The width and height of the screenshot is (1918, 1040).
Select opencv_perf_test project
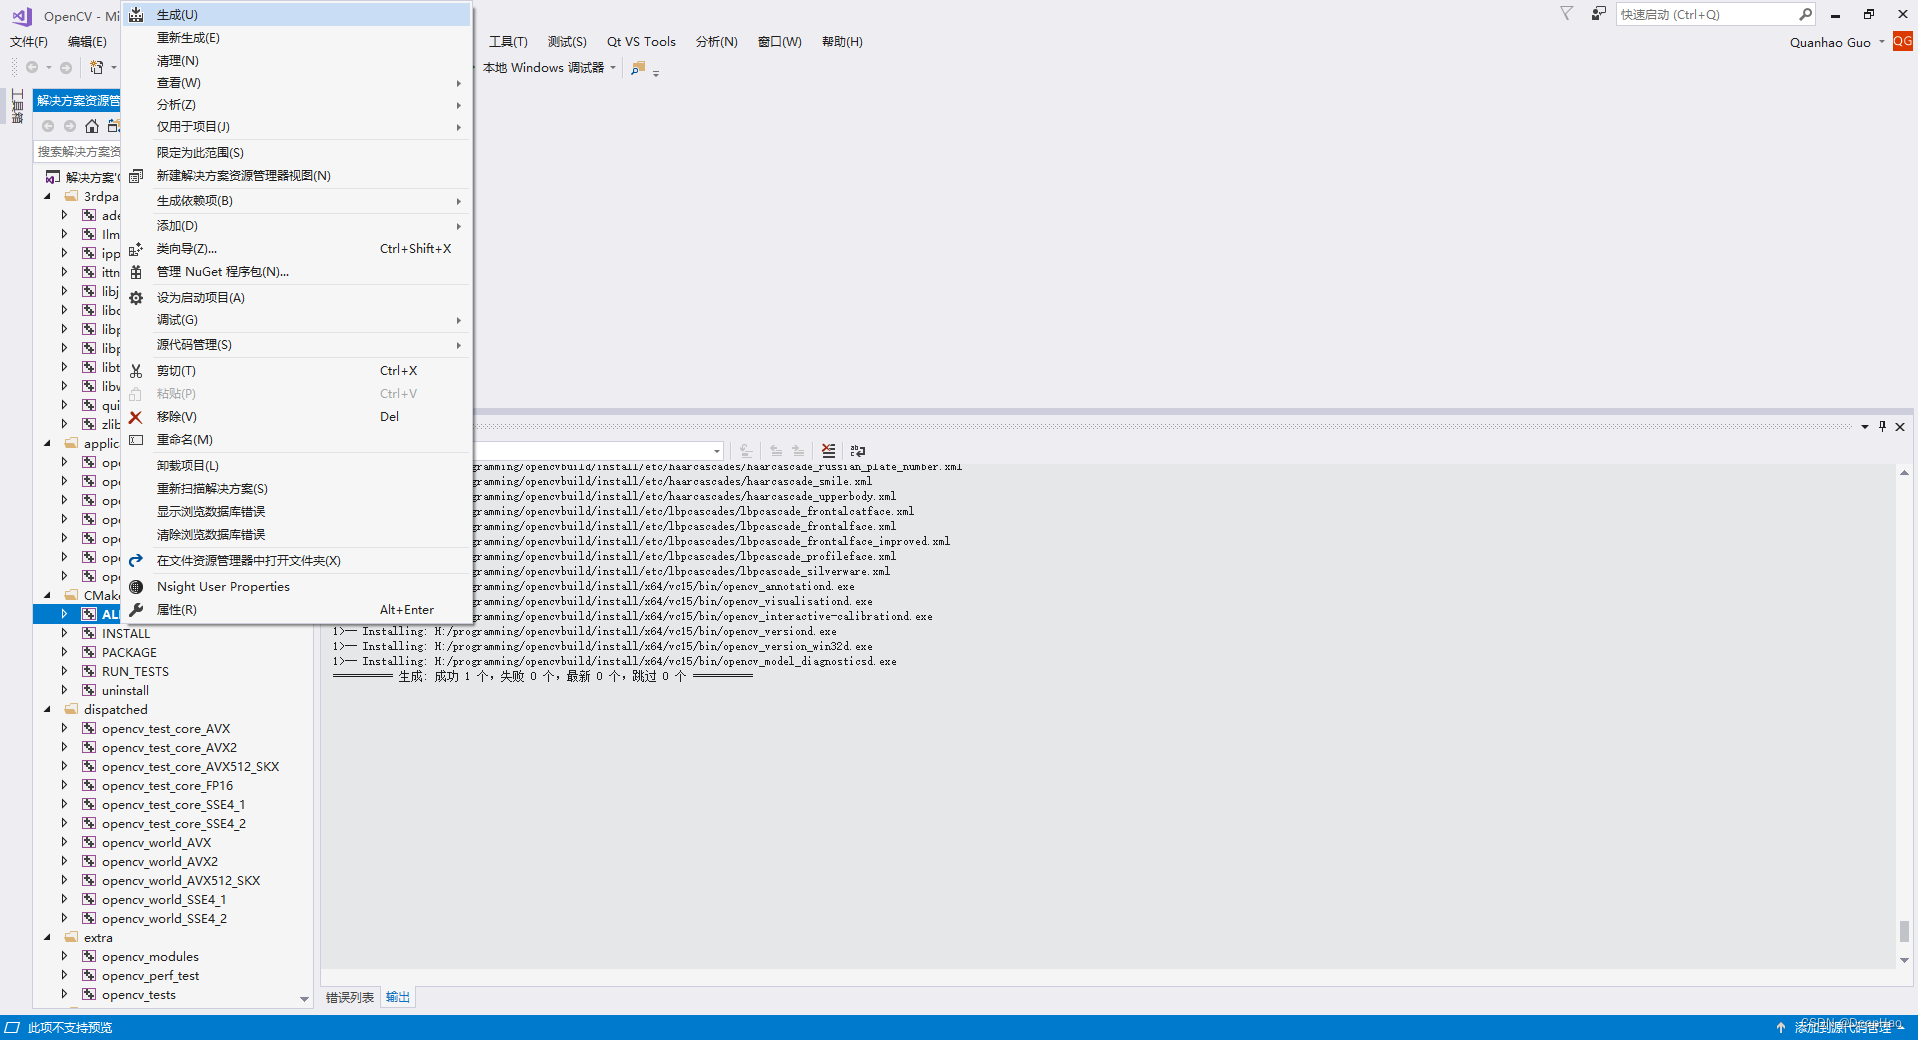(150, 976)
